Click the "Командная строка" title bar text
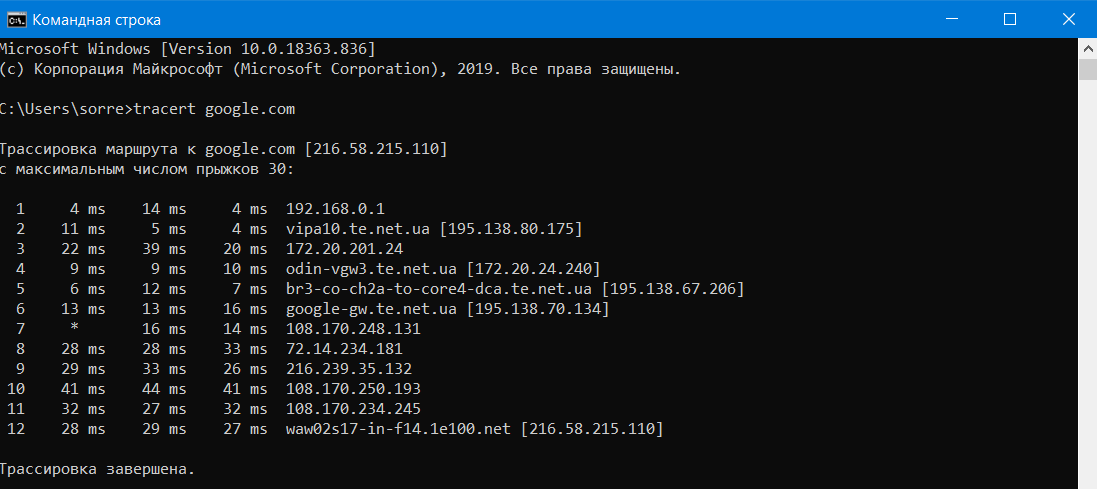 click(x=96, y=20)
